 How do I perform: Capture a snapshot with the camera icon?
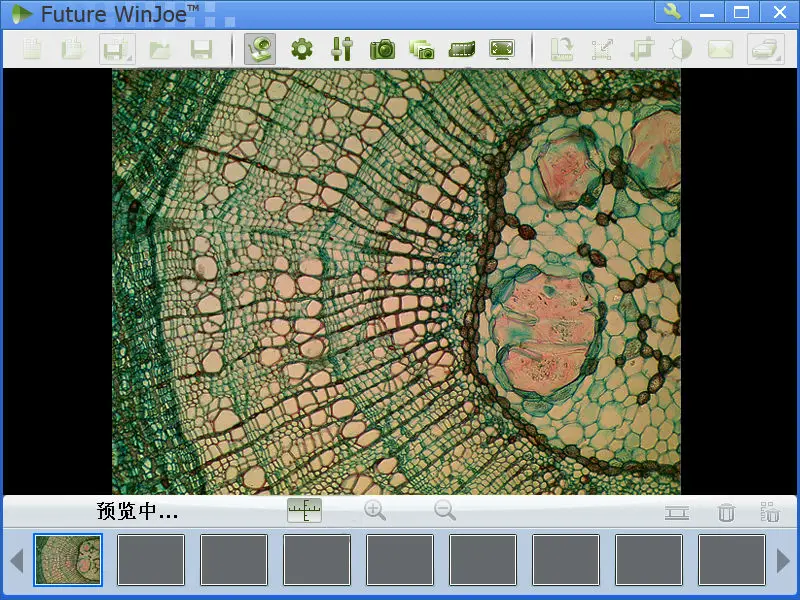(381, 47)
